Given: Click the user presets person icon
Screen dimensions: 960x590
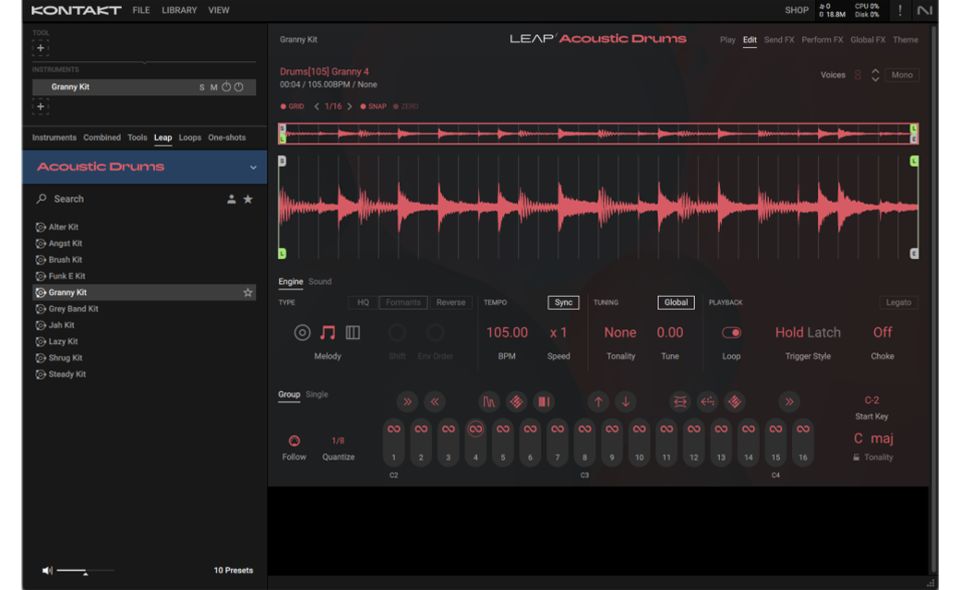Looking at the screenshot, I should (x=231, y=200).
